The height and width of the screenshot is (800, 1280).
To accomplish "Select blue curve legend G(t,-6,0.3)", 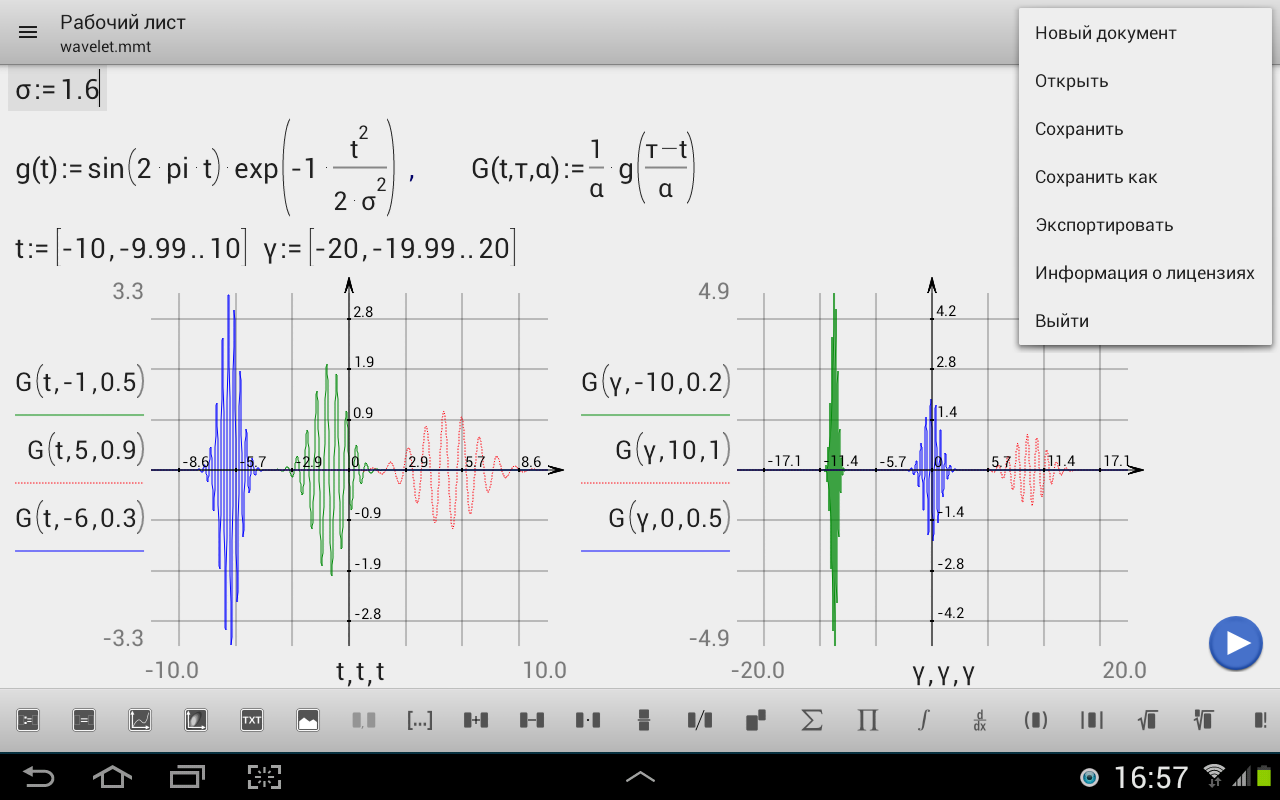I will pos(80,518).
